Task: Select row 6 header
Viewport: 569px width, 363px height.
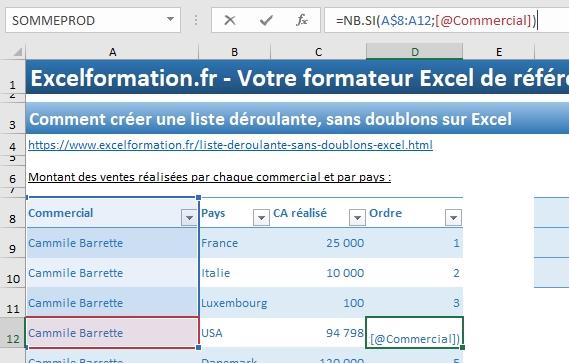Action: (x=13, y=177)
